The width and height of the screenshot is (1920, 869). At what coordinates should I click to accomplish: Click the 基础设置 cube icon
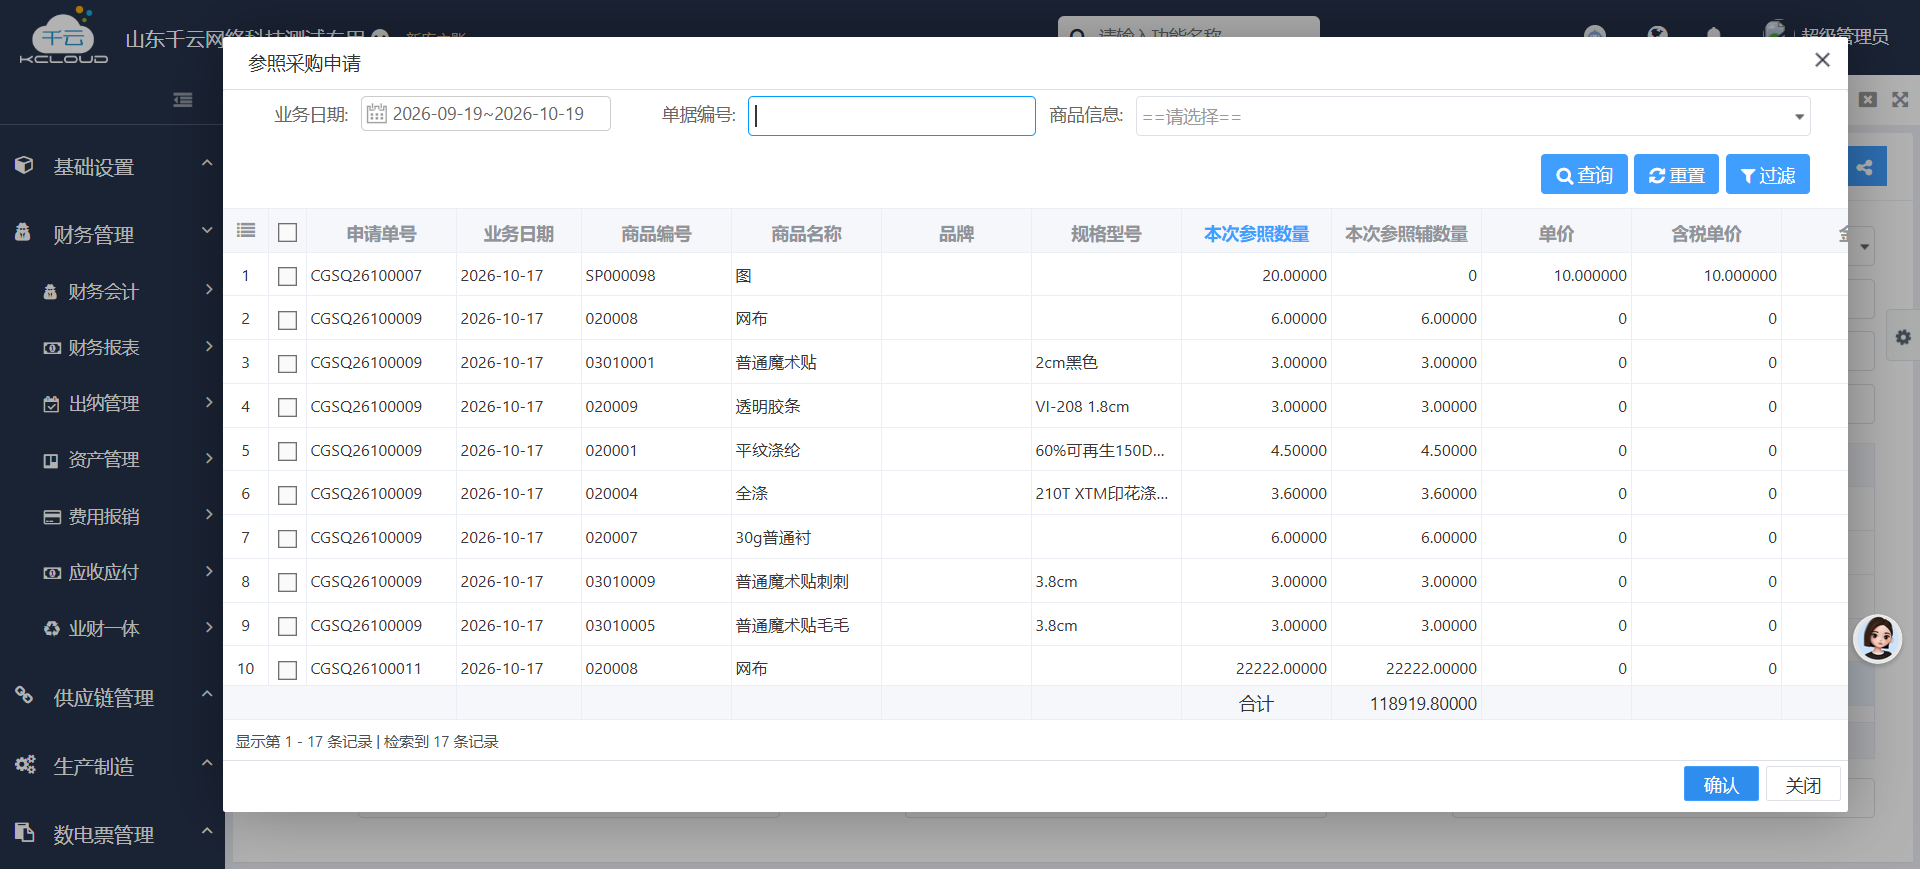(24, 165)
